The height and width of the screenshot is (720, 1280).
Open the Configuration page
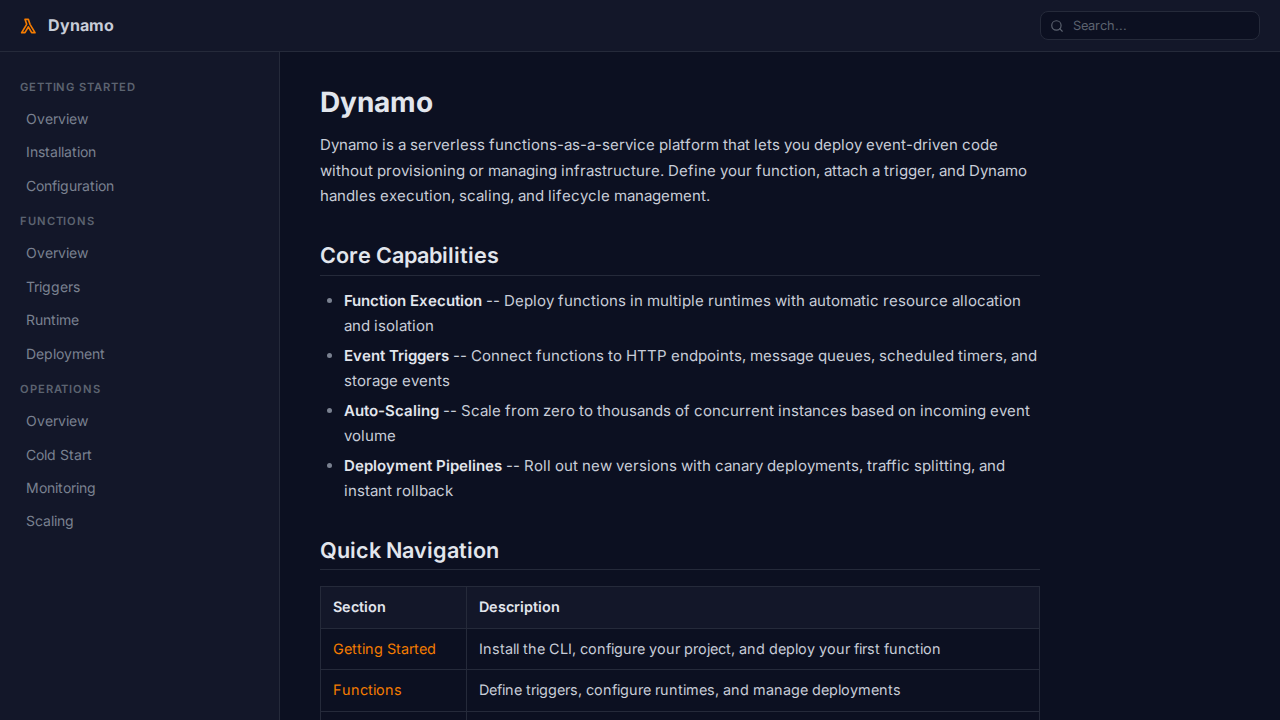click(70, 186)
